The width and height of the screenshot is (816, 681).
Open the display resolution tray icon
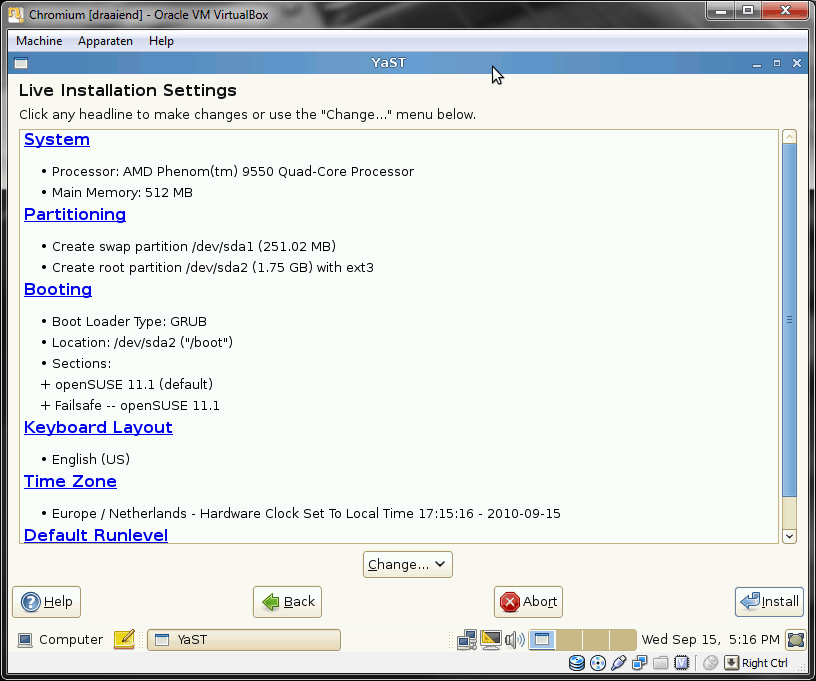pyautogui.click(x=491, y=640)
